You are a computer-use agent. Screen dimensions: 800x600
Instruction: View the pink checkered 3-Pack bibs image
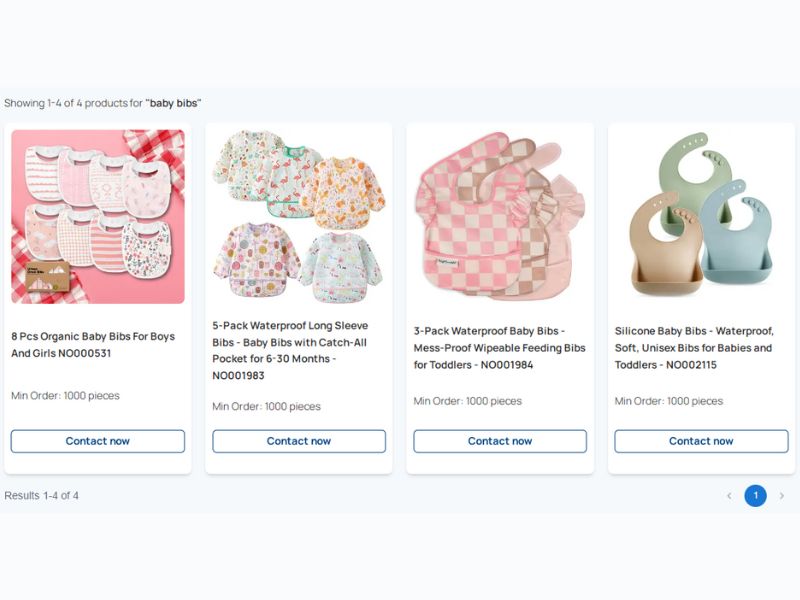coord(500,216)
